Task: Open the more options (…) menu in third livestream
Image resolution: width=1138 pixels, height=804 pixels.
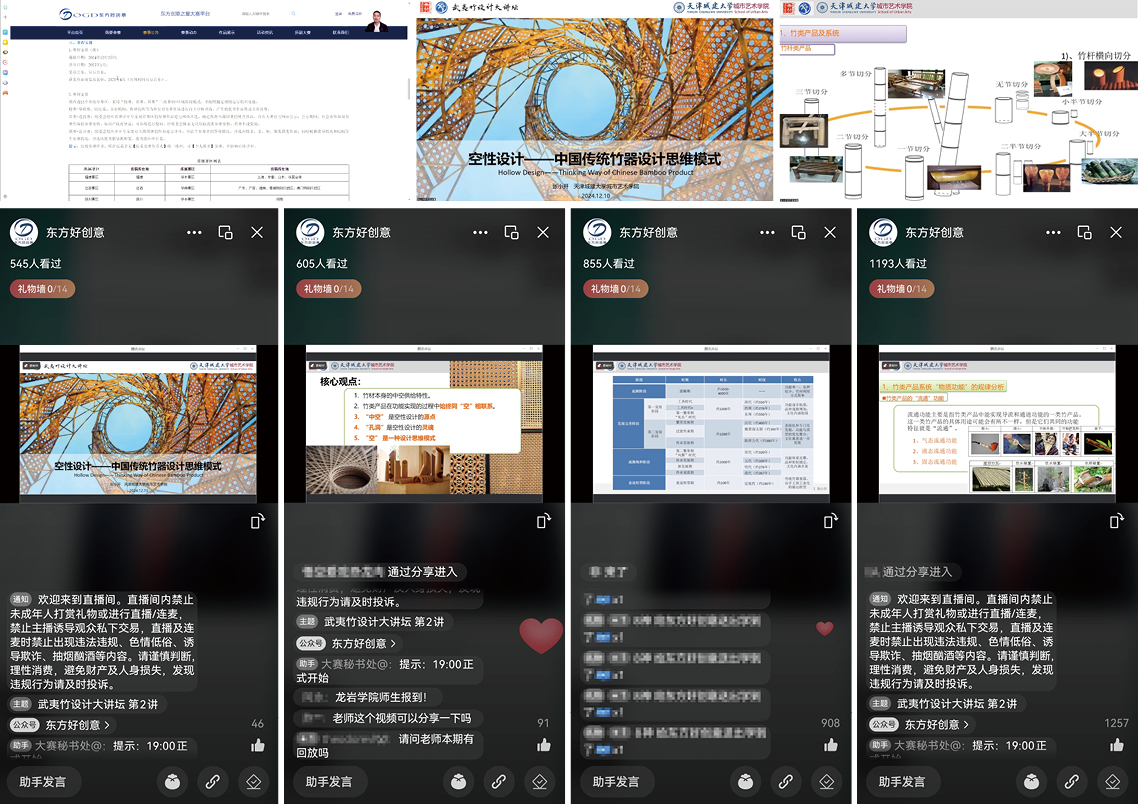Action: 767,231
